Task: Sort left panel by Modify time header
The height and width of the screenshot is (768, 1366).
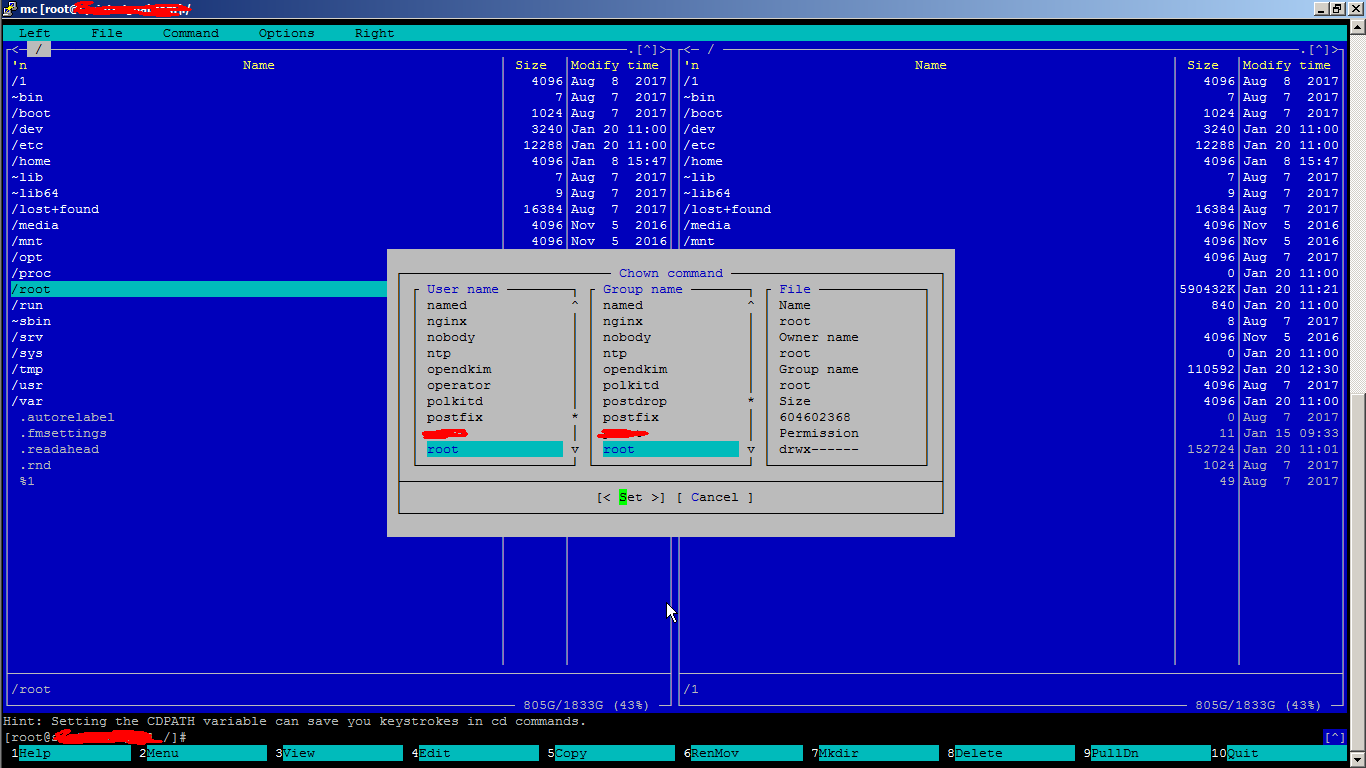Action: point(615,65)
